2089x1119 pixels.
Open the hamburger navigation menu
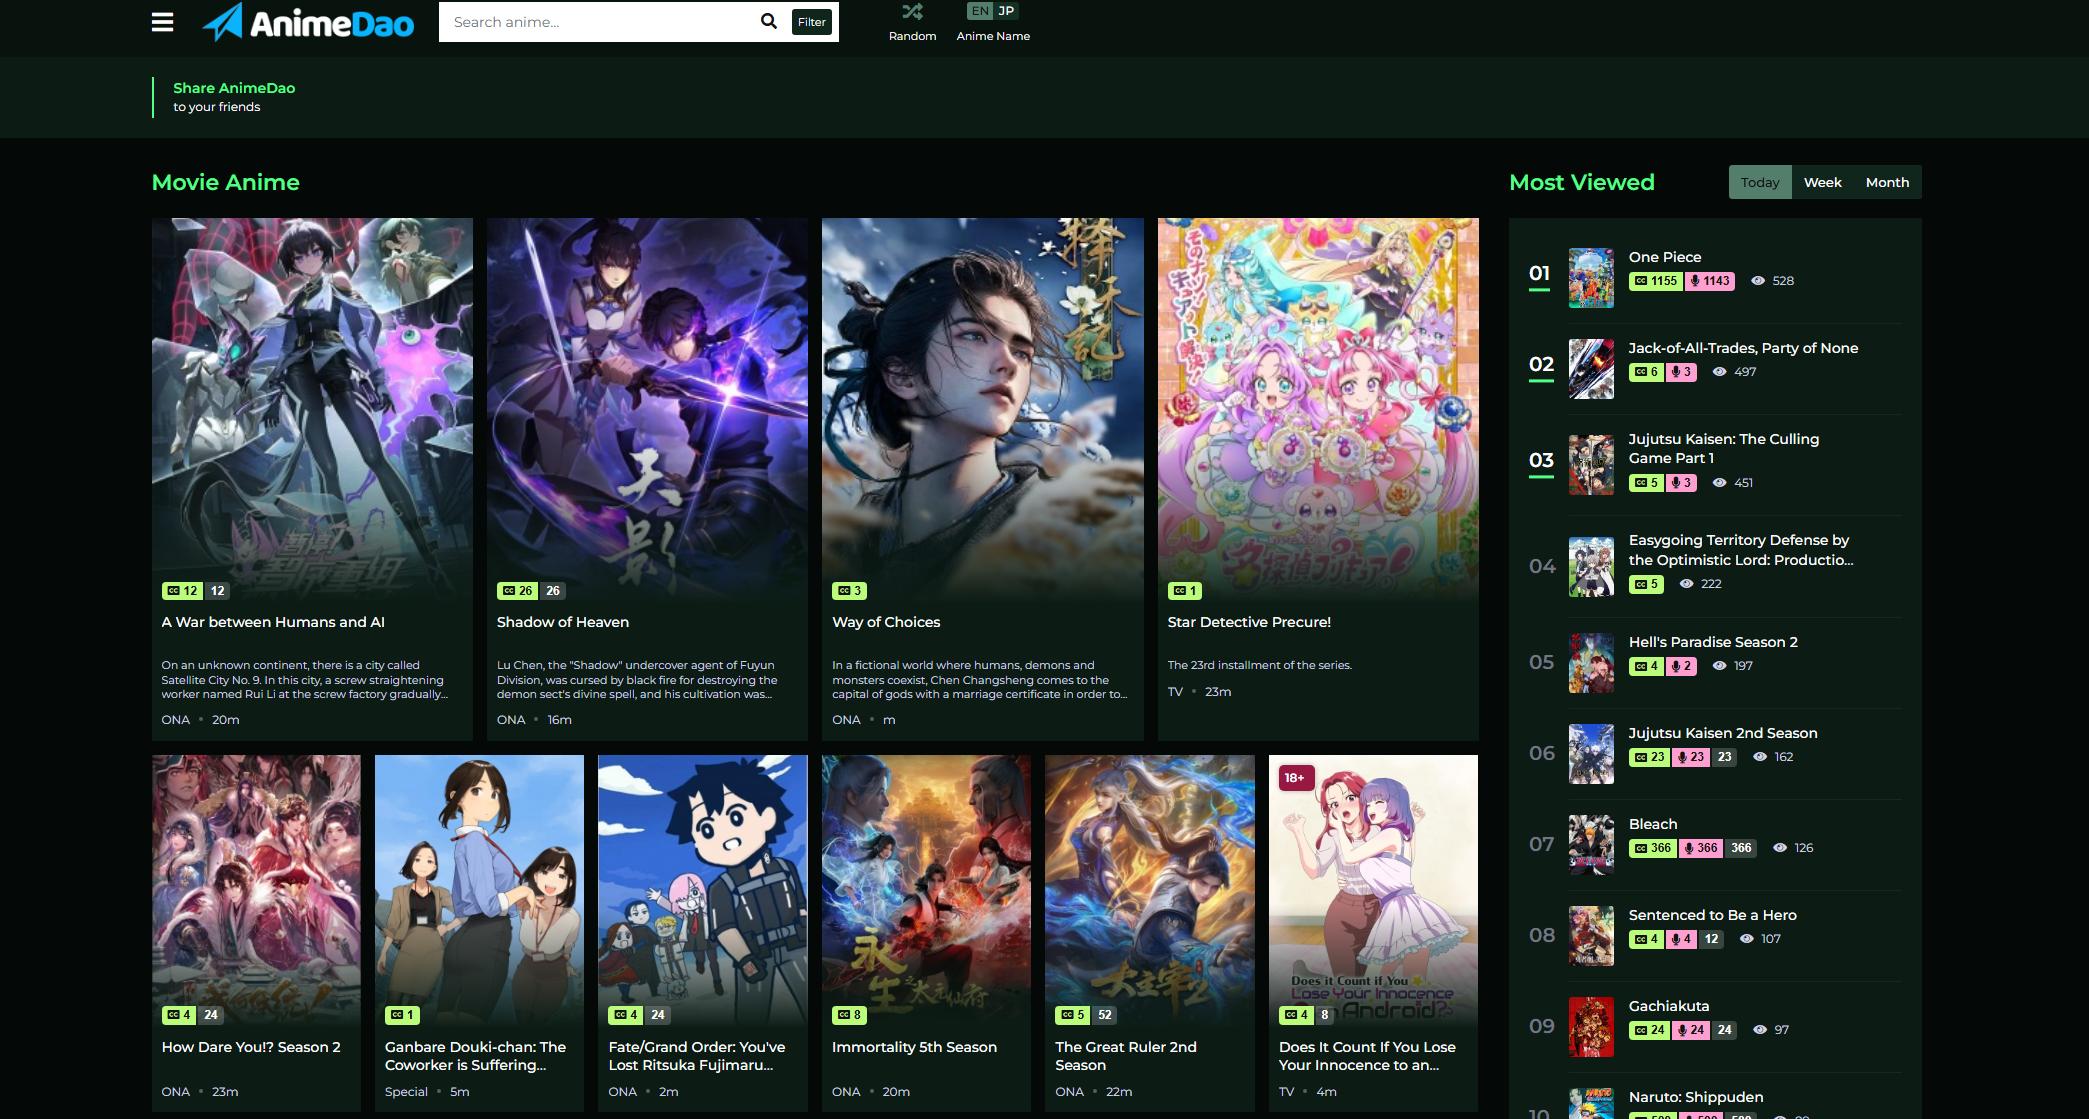[x=162, y=21]
